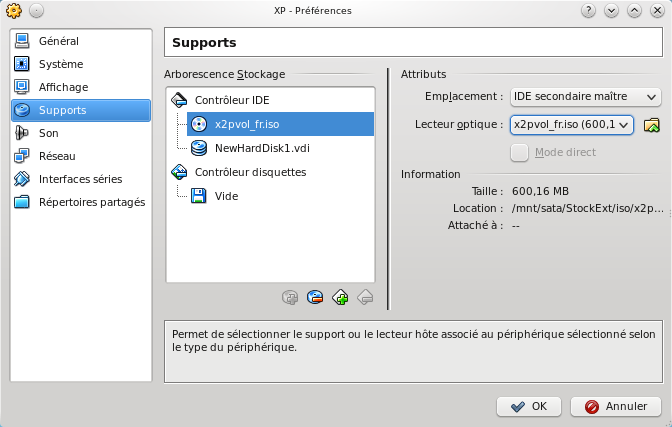672x427 pixels.
Task: Open the Affichage settings category
Action: [63, 87]
